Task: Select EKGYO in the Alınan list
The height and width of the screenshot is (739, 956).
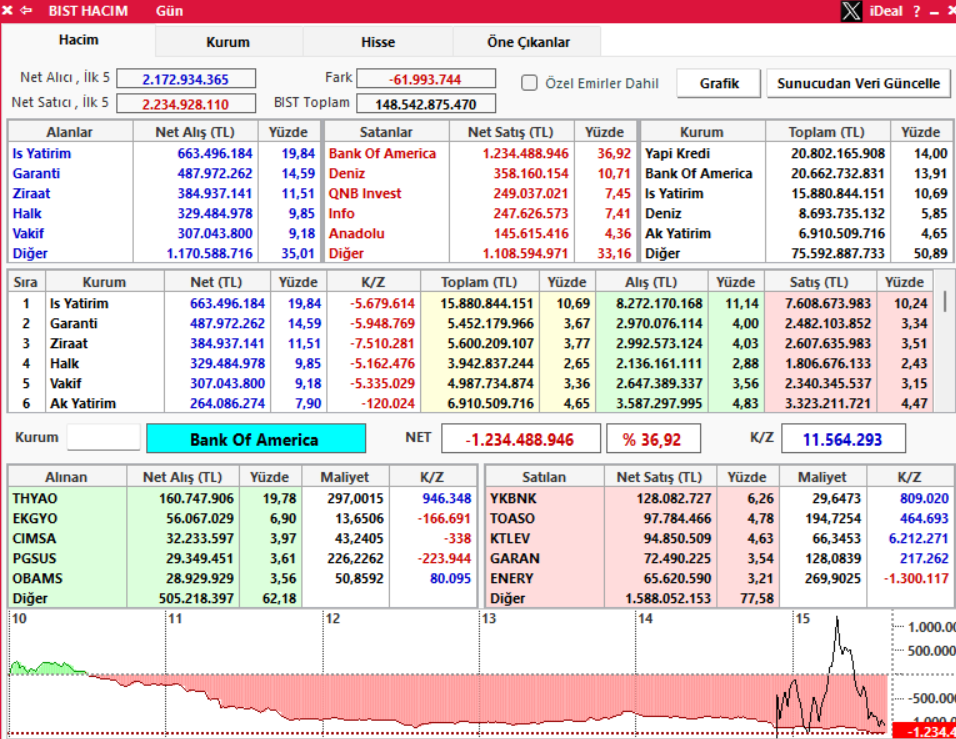Action: (x=35, y=519)
